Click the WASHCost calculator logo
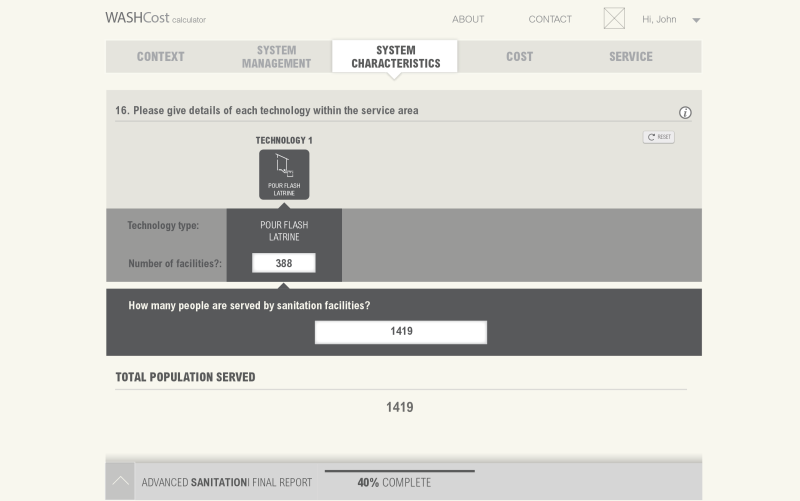 coord(156,18)
